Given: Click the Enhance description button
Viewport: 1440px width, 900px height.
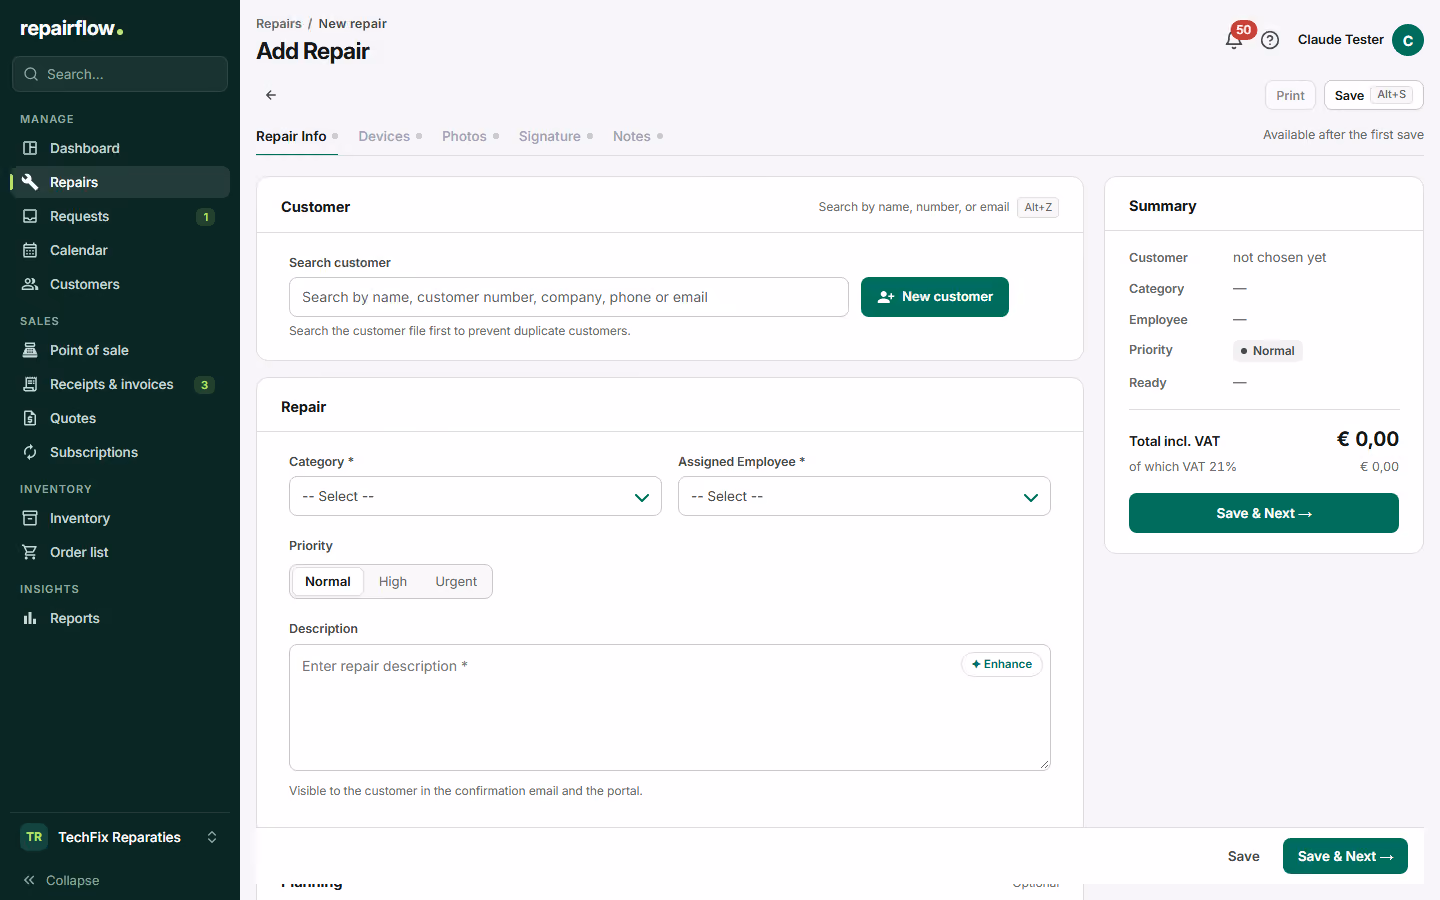Looking at the screenshot, I should point(1002,664).
